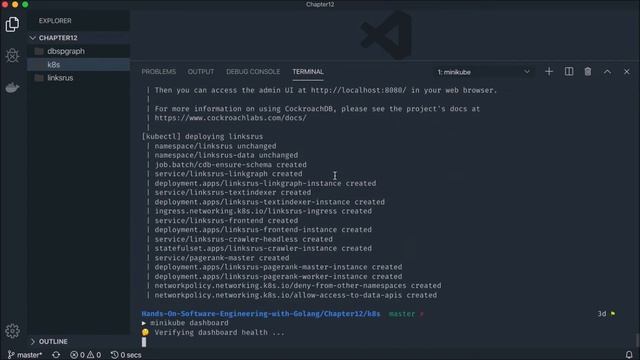640x360 pixels.
Task: Open the dbspgraph folder
Action: coord(78,51)
